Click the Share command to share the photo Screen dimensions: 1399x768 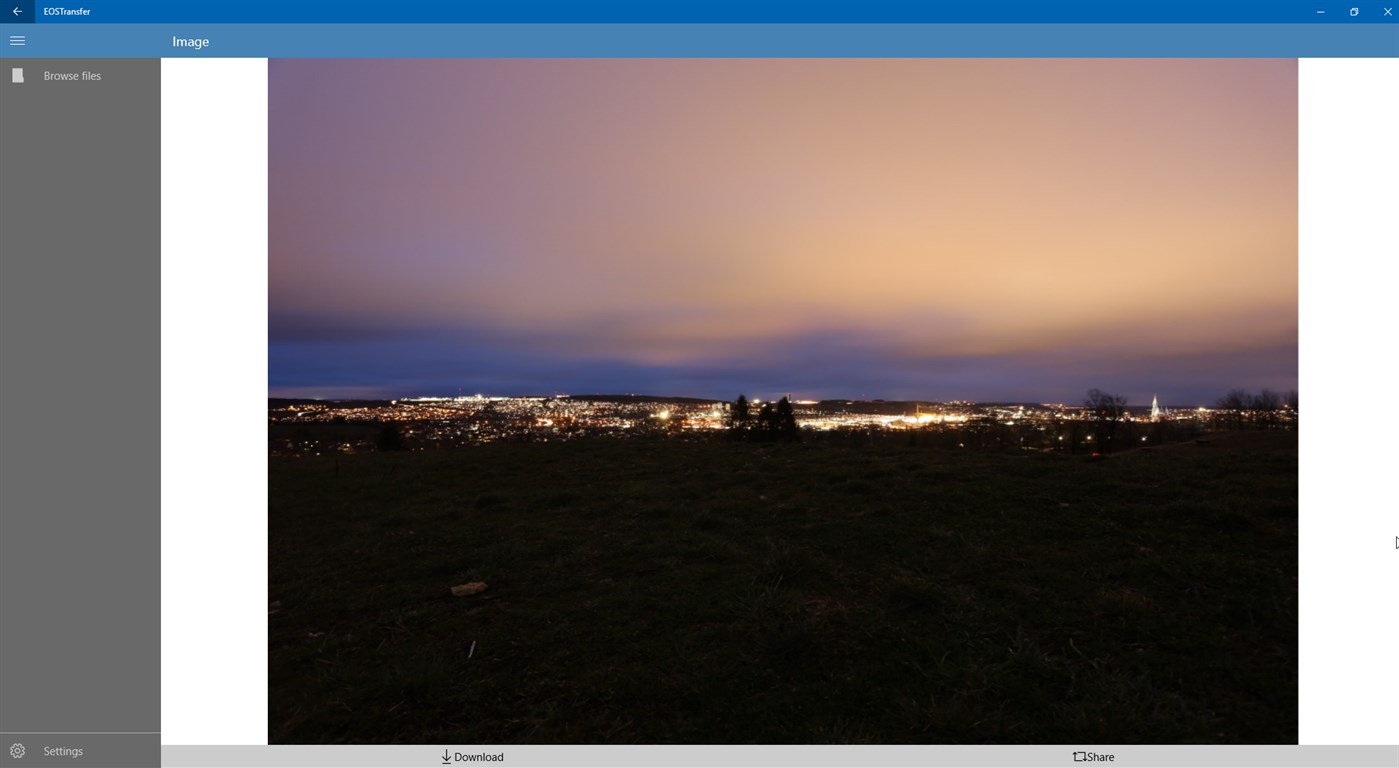pyautogui.click(x=1094, y=757)
